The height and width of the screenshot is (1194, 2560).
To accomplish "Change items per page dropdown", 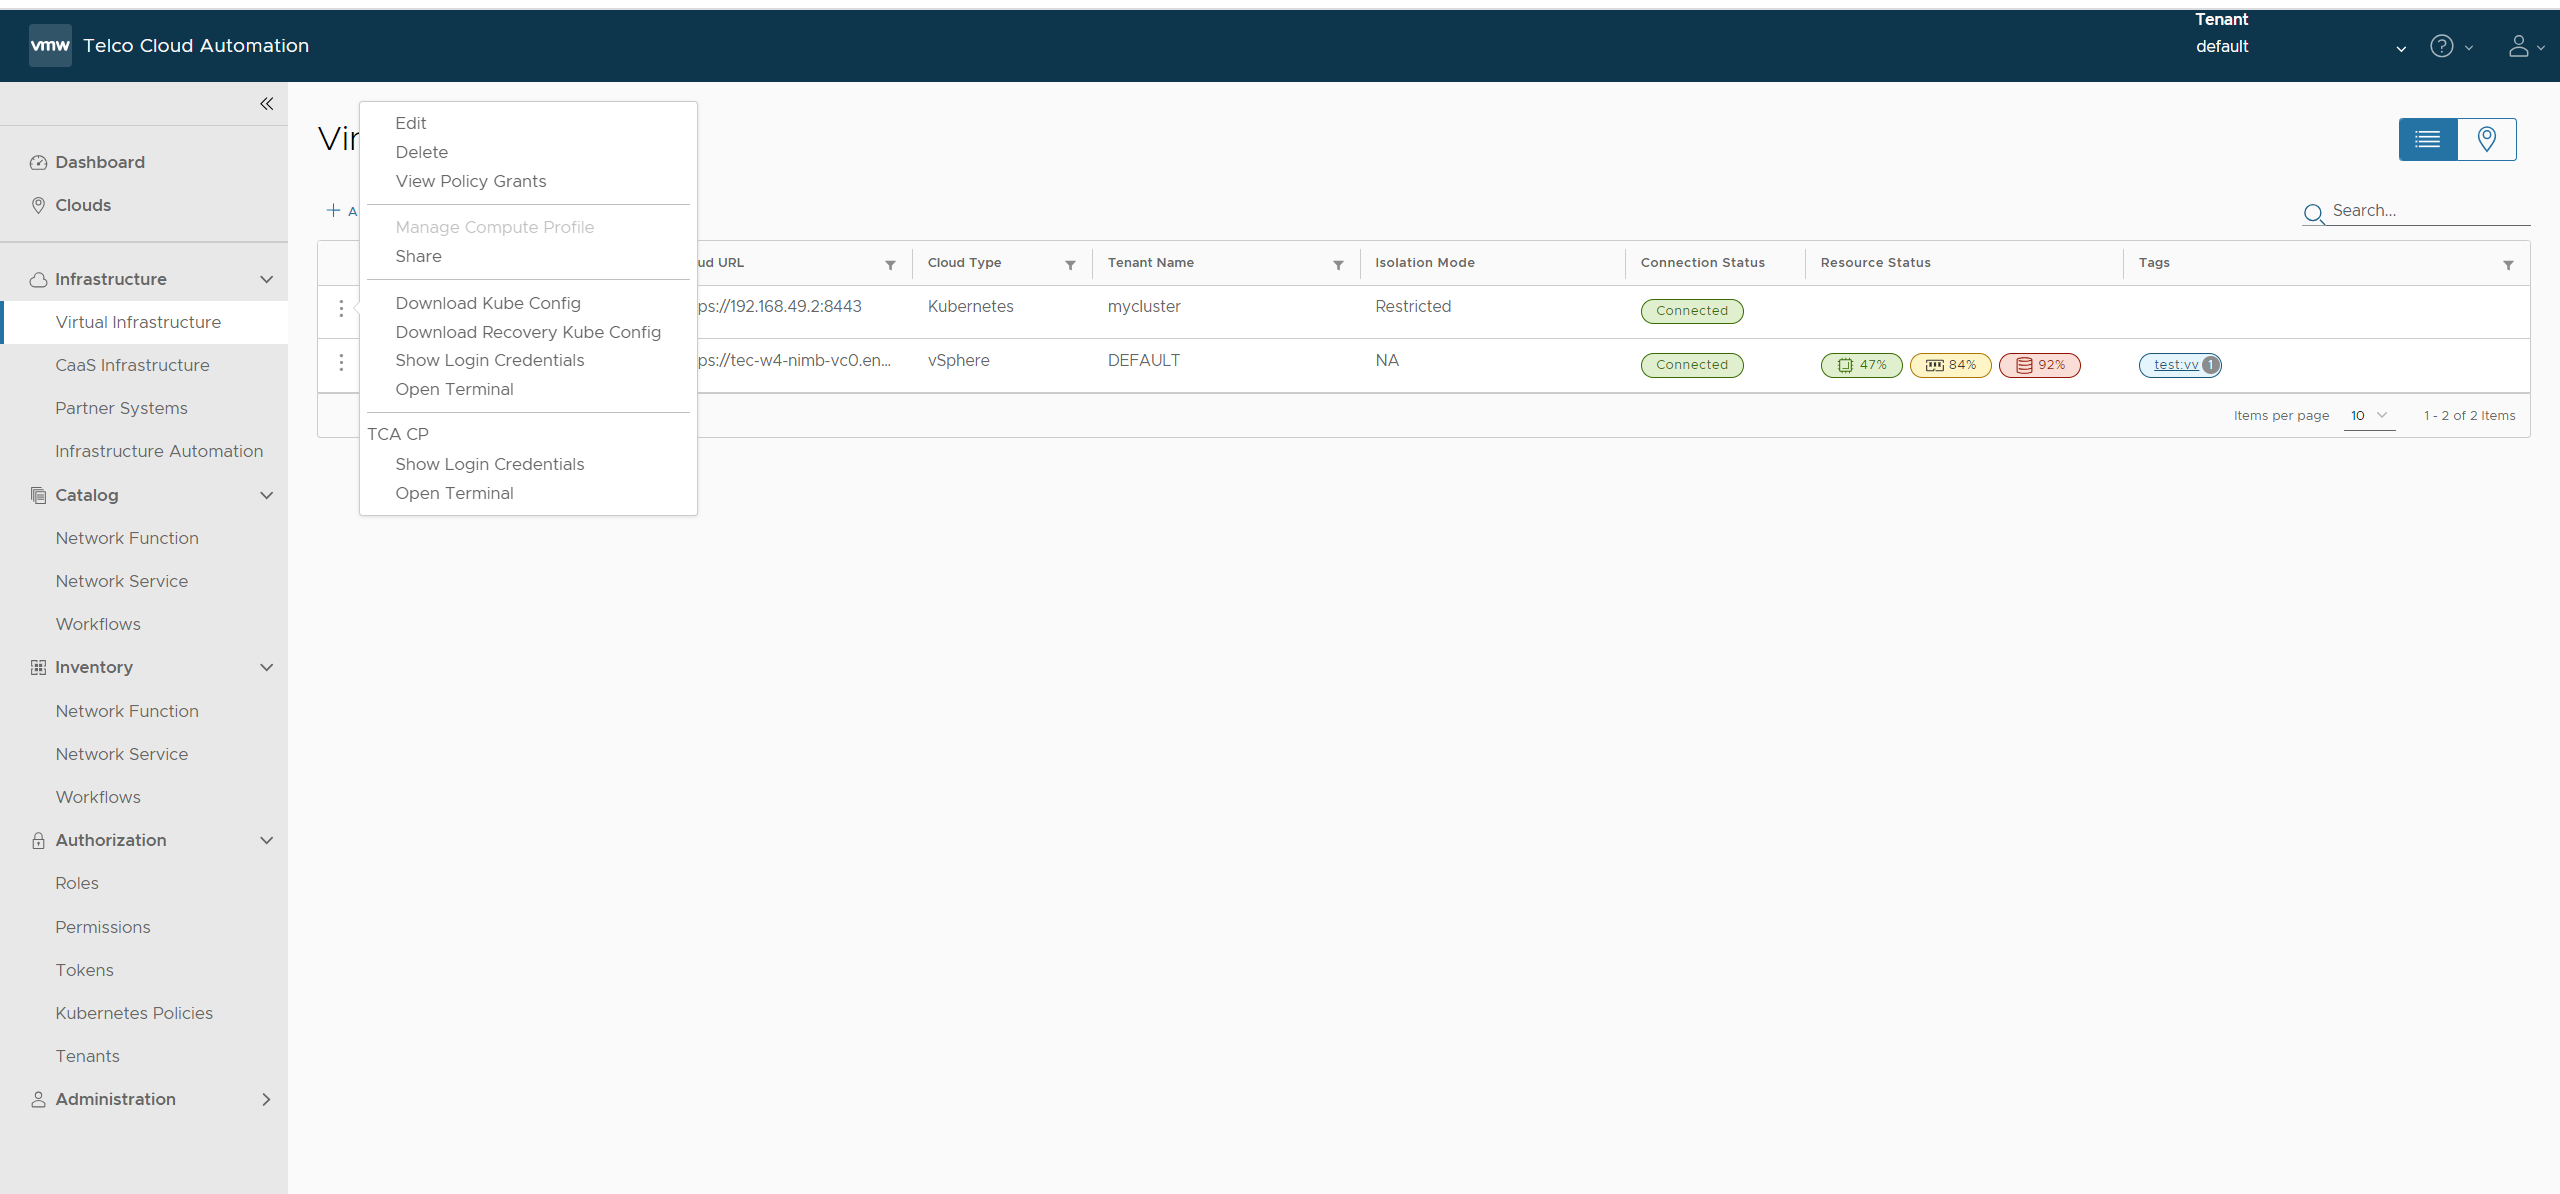I will pyautogui.click(x=2369, y=416).
